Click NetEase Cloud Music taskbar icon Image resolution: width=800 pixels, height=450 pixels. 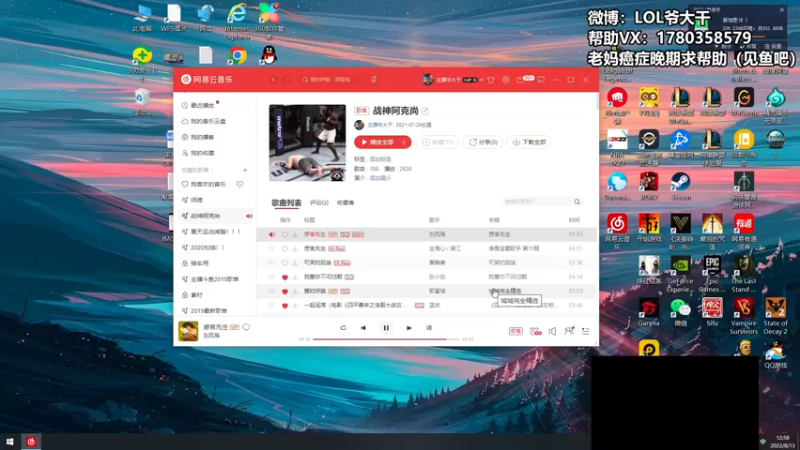[x=31, y=442]
